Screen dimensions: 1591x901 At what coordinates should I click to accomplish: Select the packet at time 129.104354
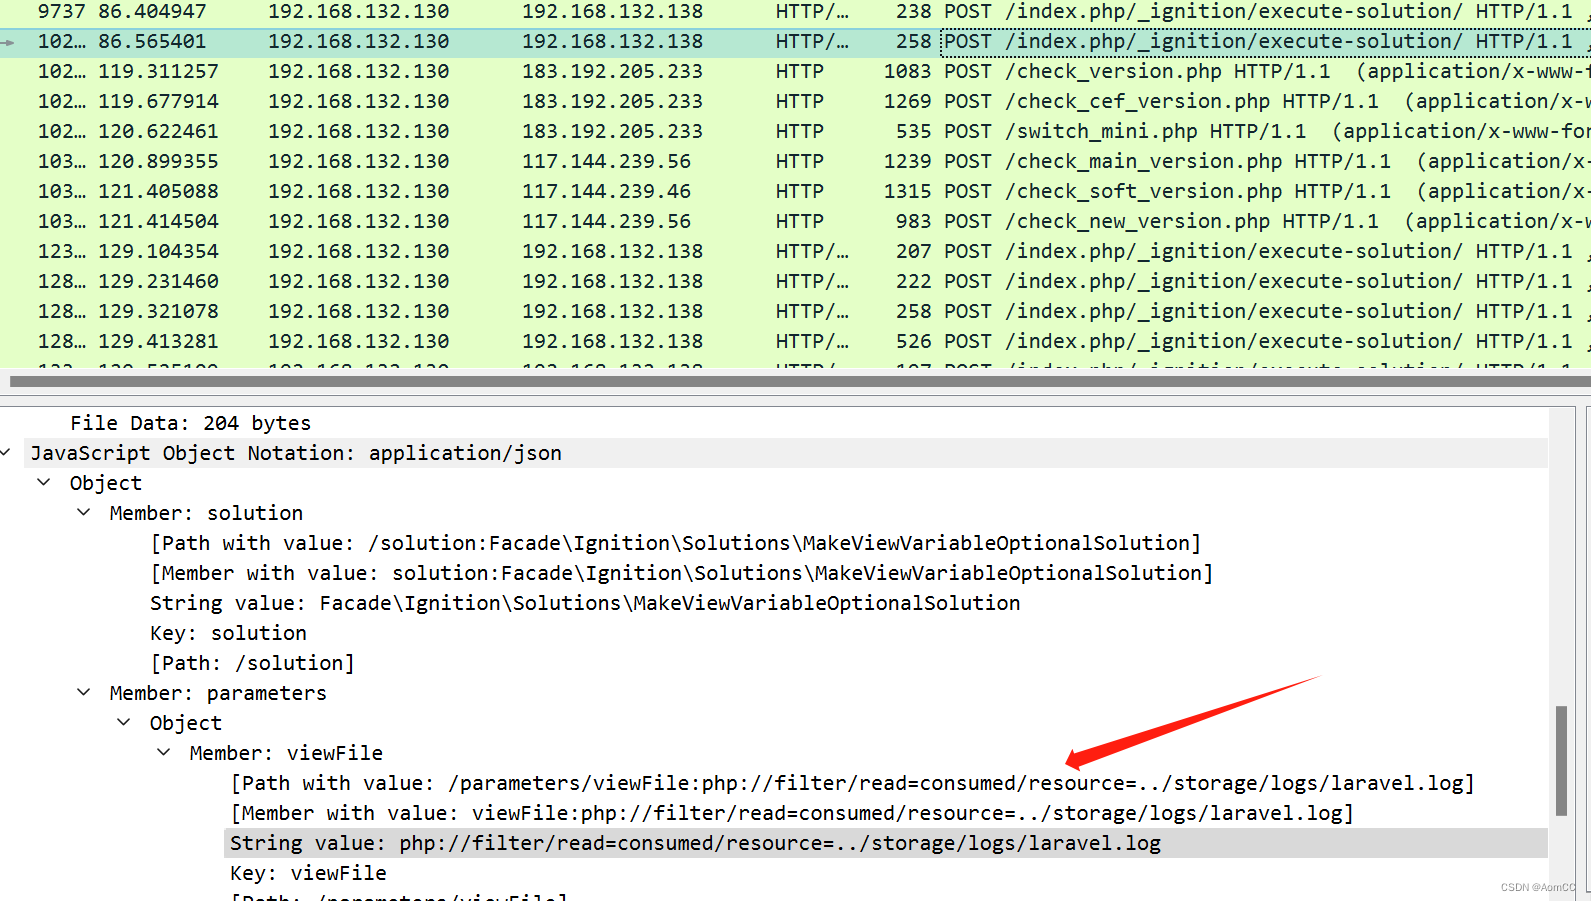click(795, 252)
